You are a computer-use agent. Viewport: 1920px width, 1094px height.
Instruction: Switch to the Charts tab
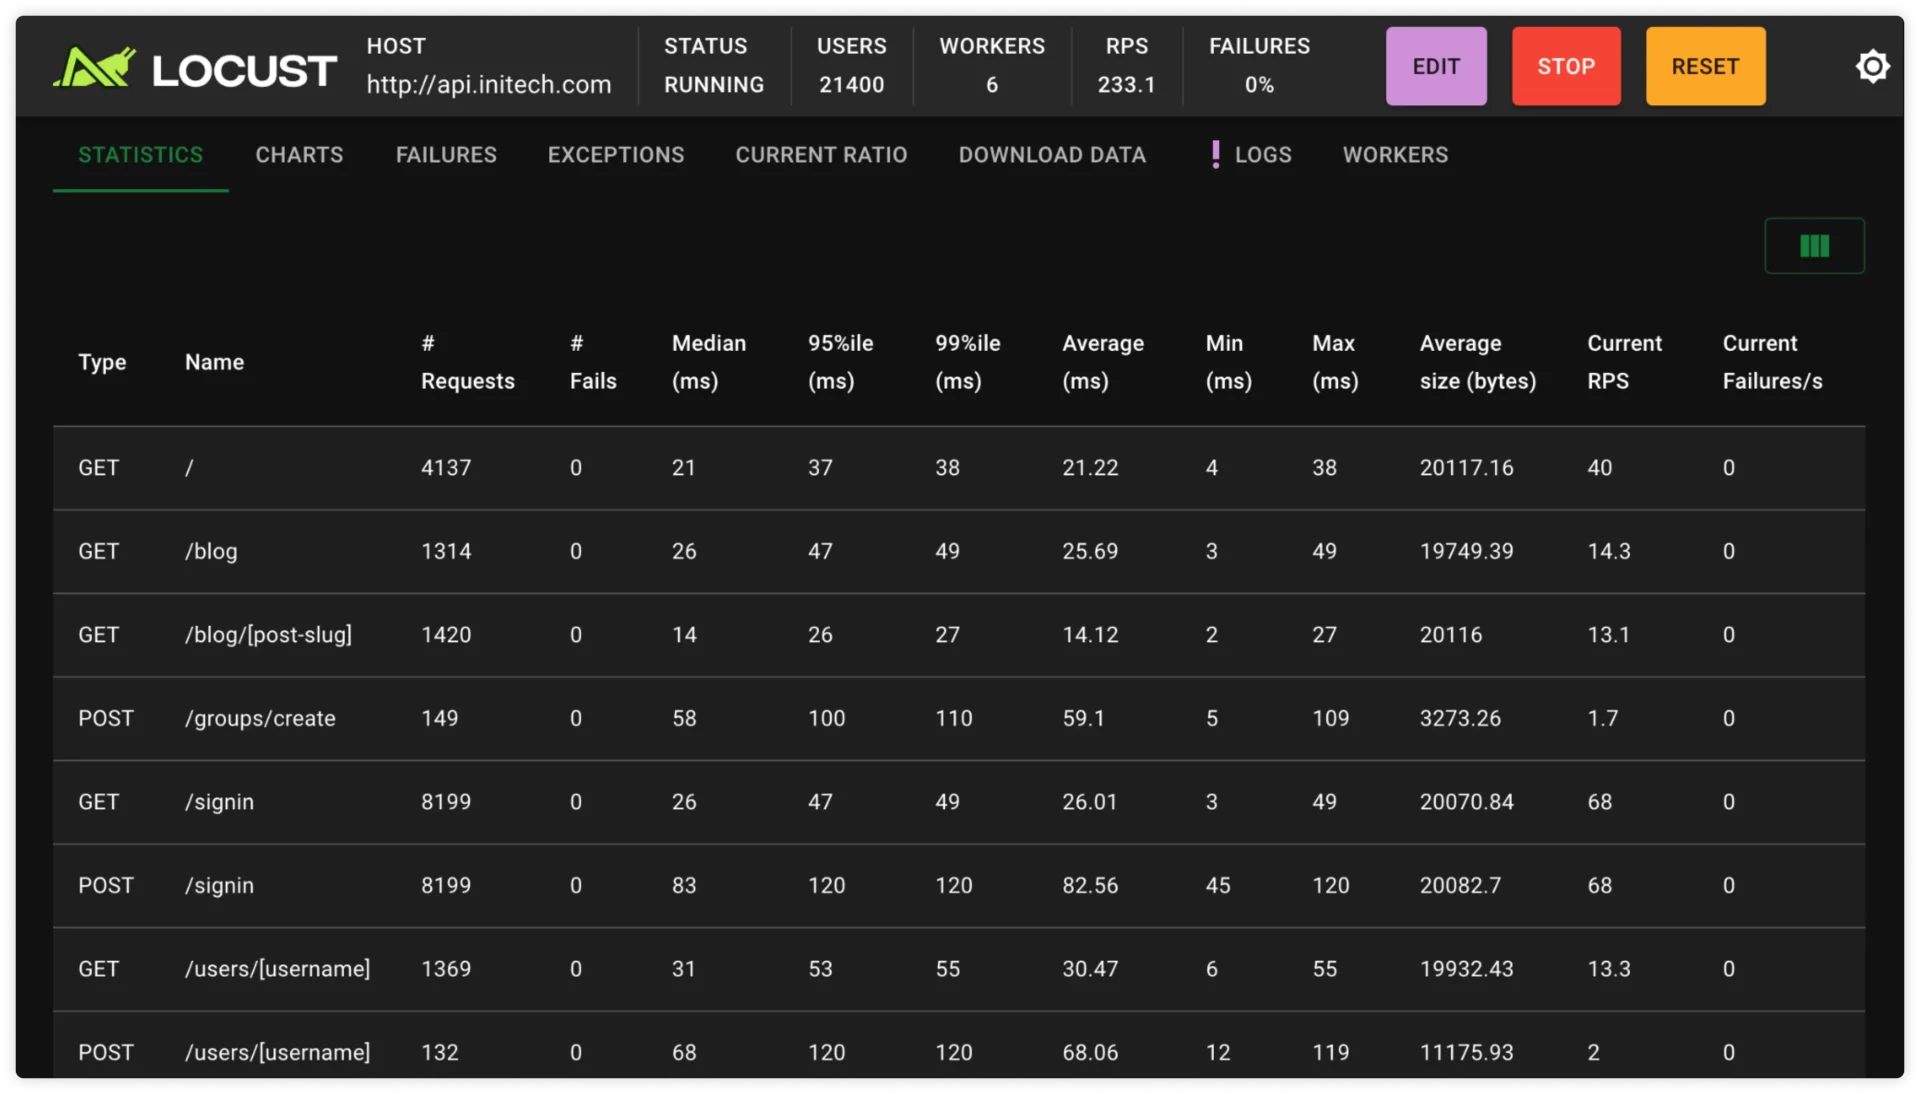(299, 155)
